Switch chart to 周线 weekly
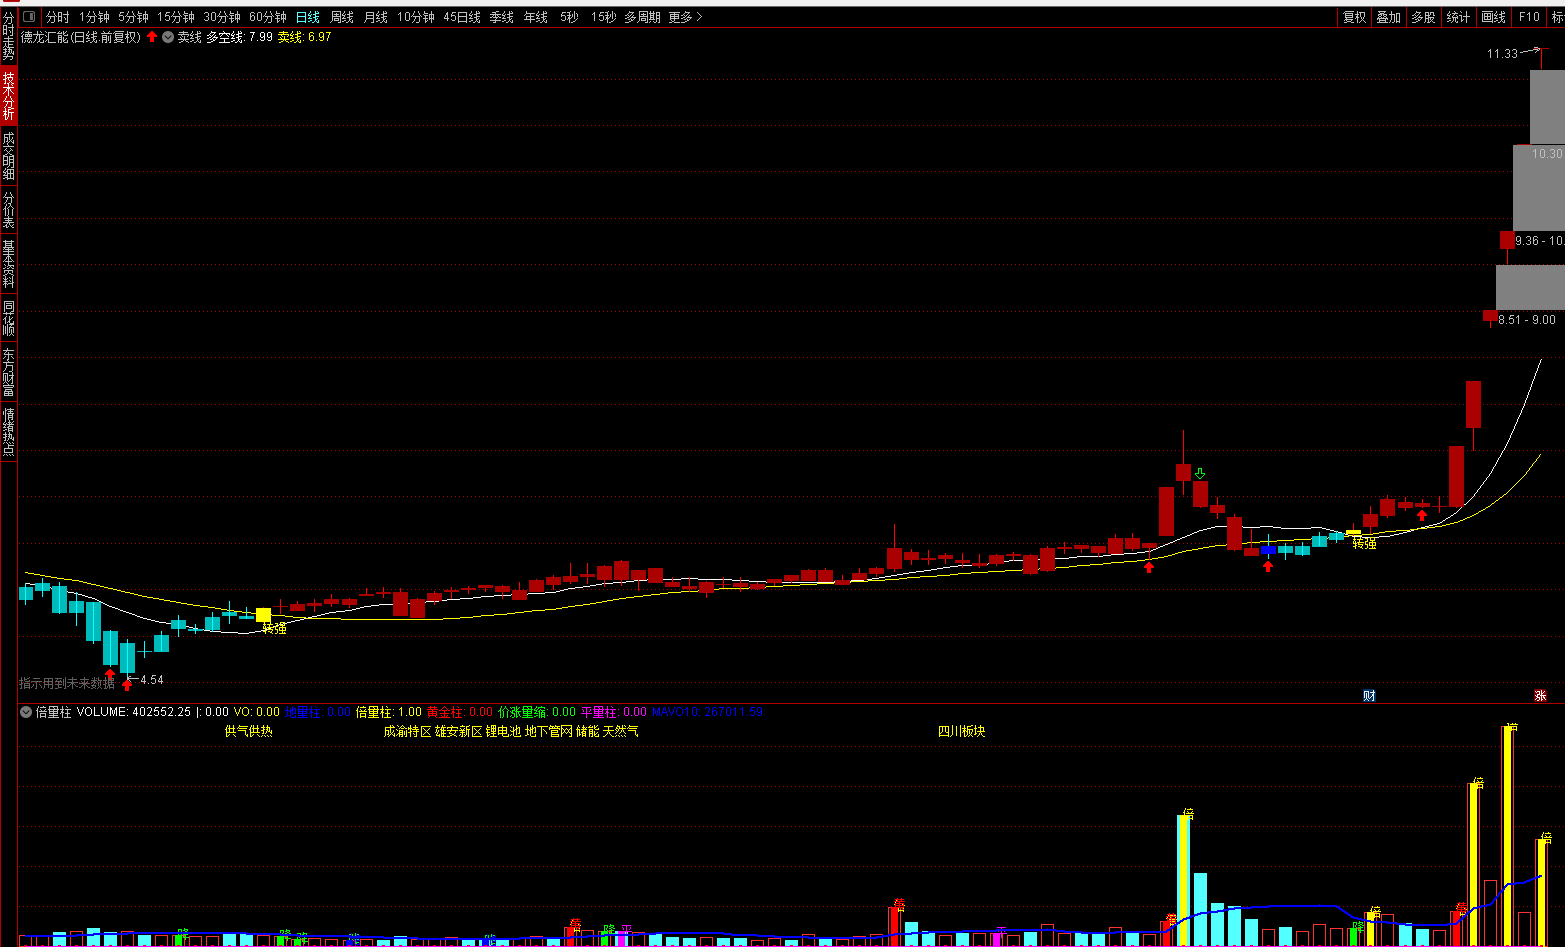Screen dimensions: 1565x947 tap(342, 17)
